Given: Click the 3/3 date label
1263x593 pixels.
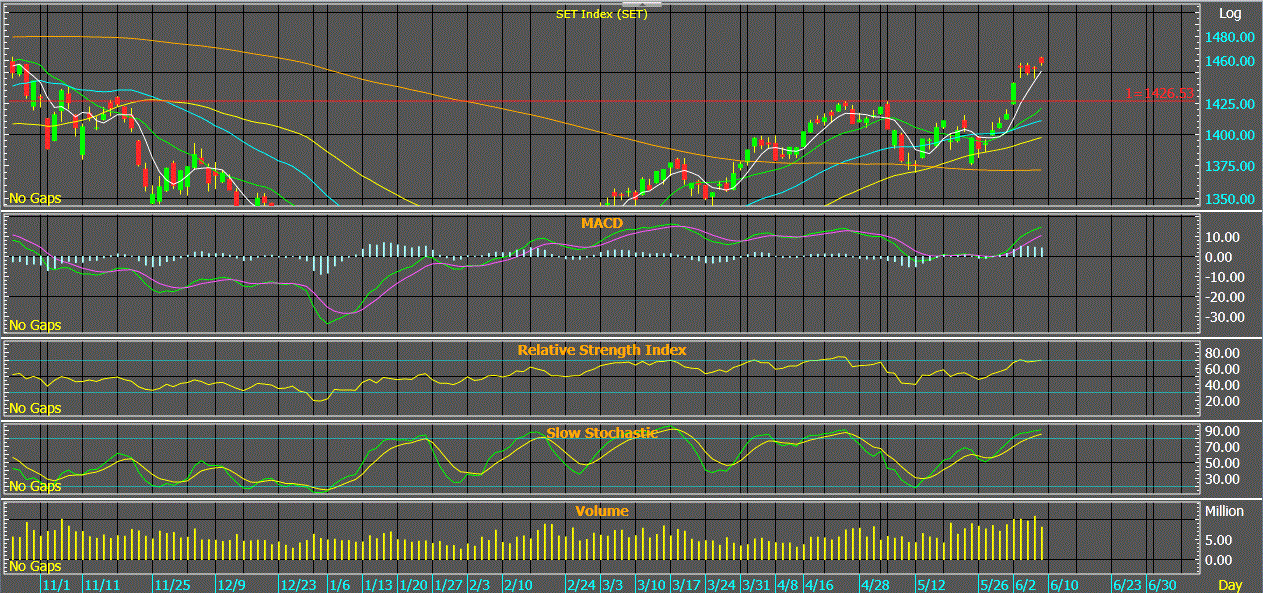Looking at the screenshot, I should pyautogui.click(x=613, y=584).
